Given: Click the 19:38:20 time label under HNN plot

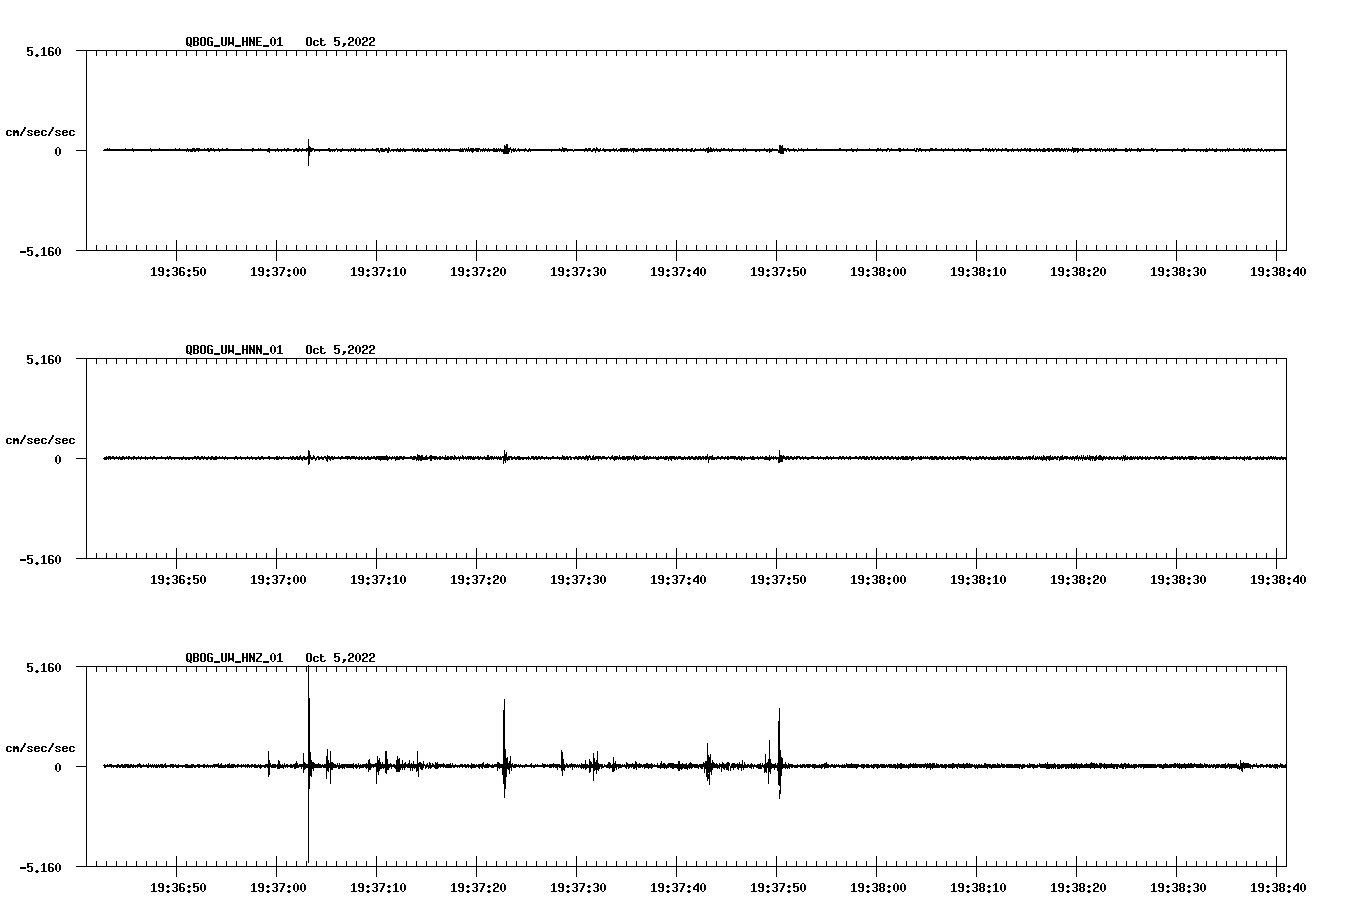Looking at the screenshot, I should (x=1078, y=580).
